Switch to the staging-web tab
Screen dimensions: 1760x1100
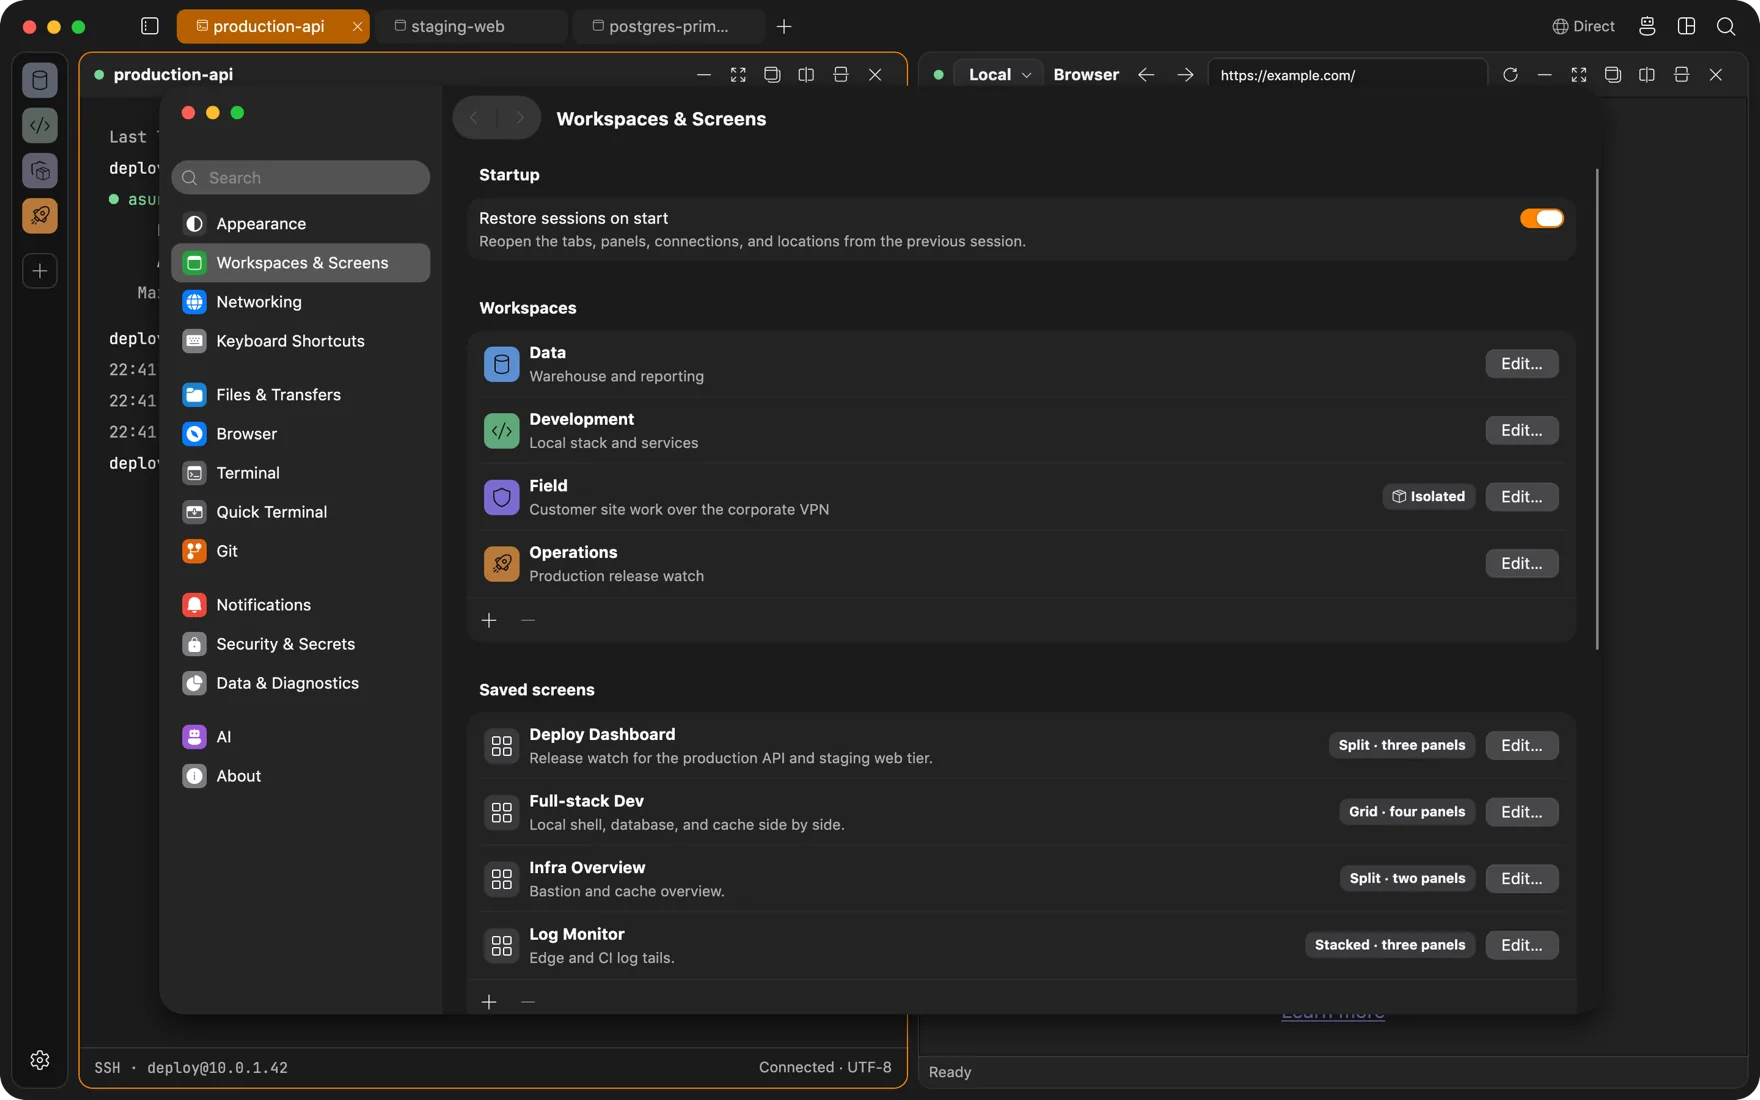tap(473, 26)
